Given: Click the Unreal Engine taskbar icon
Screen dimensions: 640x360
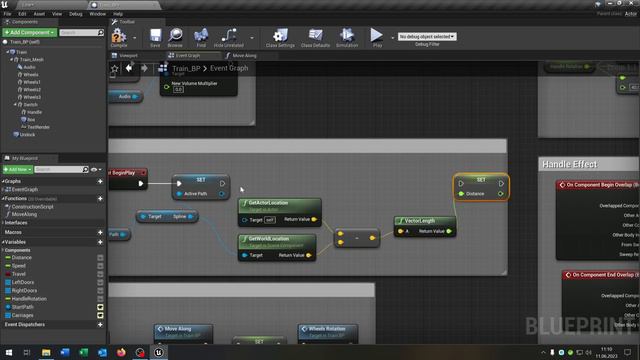Looking at the screenshot, I should (x=159, y=352).
